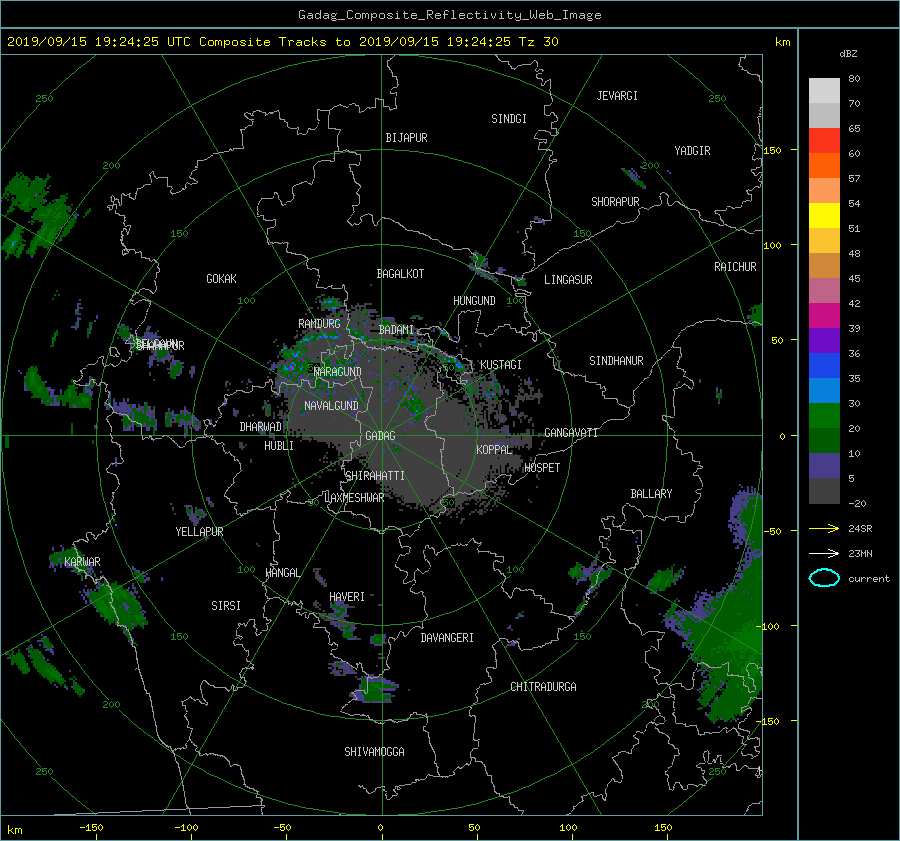Click the NARAGUND city label

tap(338, 372)
